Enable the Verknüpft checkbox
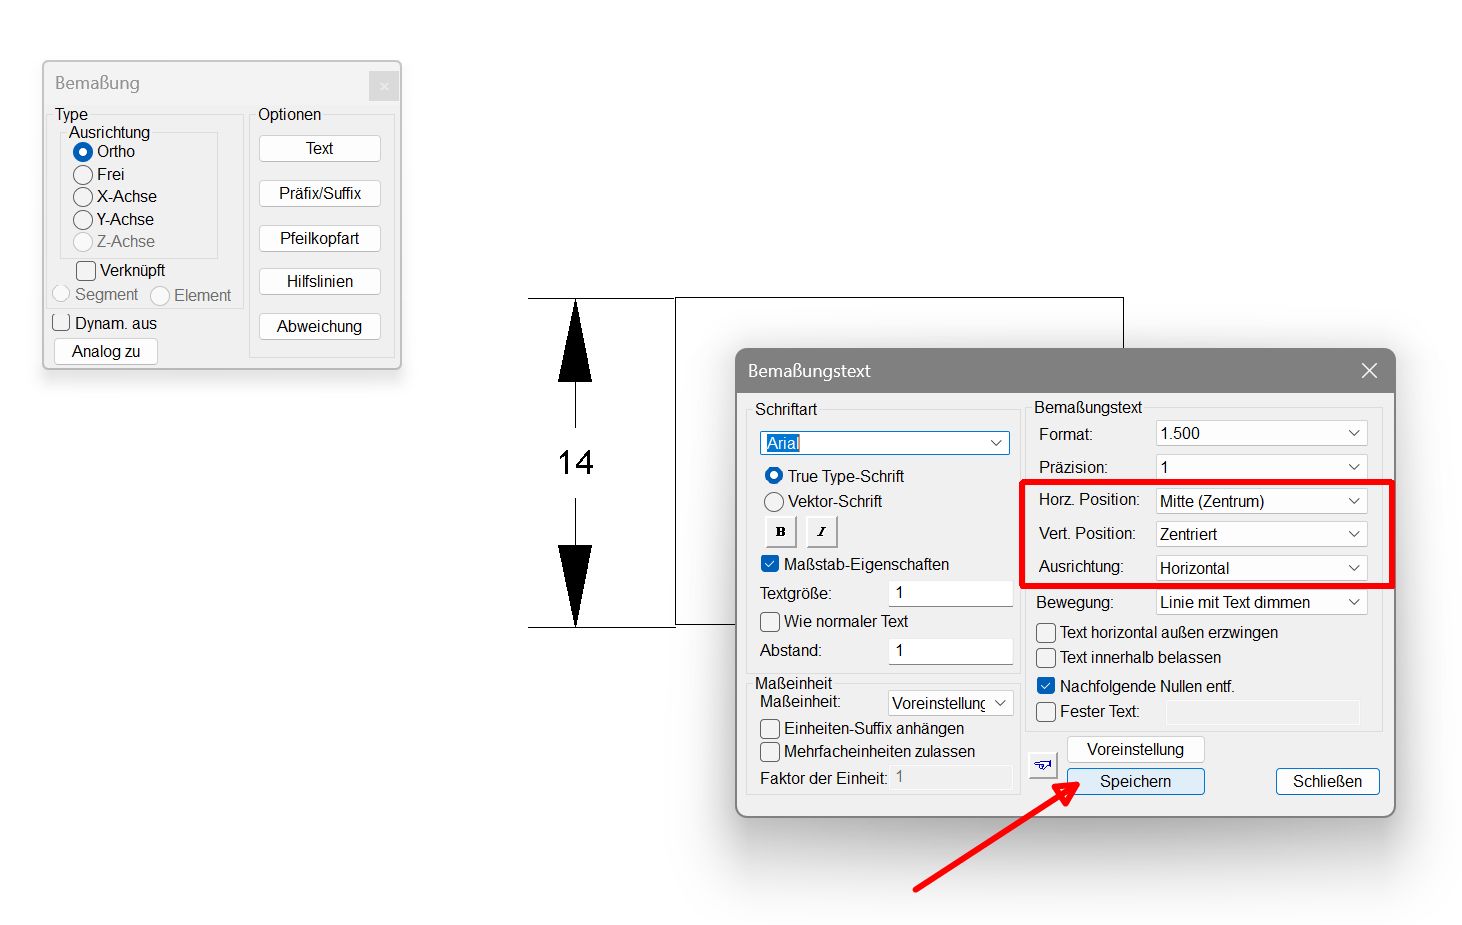Screen dimensions: 1462x925 (x=86, y=271)
